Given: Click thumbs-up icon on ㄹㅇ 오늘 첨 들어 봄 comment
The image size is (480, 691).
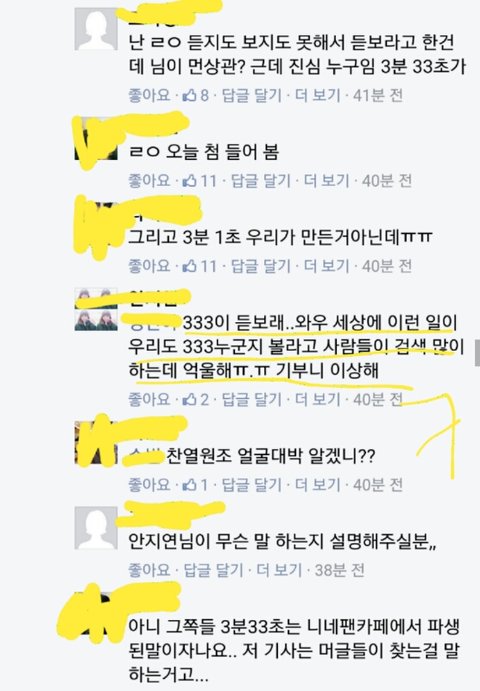Looking at the screenshot, I should [x=190, y=180].
